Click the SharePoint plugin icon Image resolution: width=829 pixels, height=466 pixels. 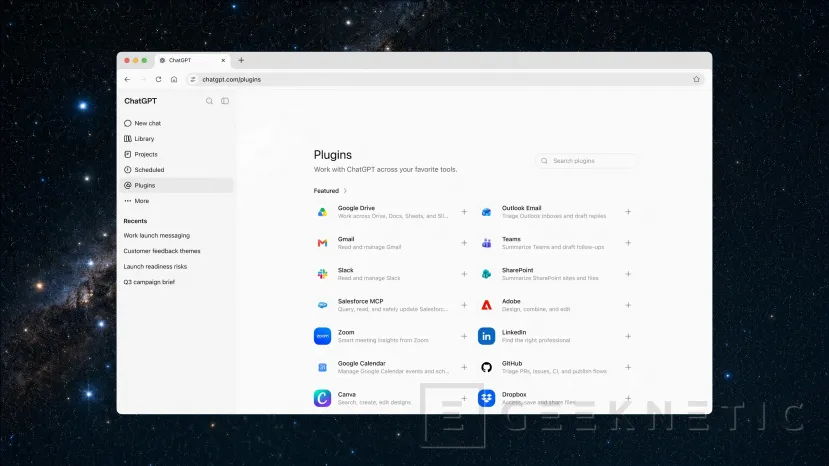(486, 274)
